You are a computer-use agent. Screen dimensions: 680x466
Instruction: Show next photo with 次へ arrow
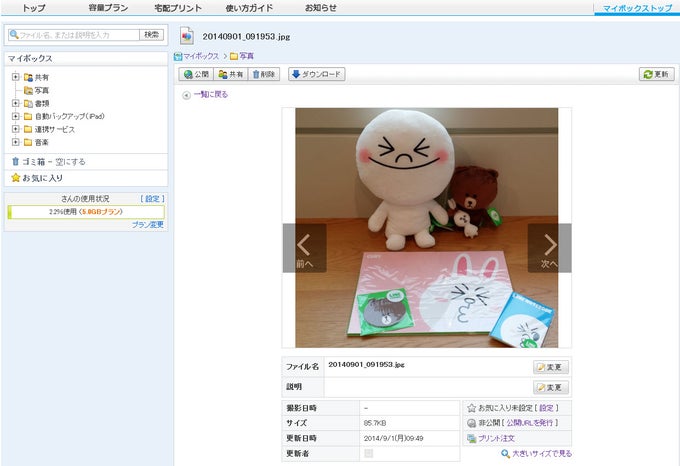(x=549, y=248)
